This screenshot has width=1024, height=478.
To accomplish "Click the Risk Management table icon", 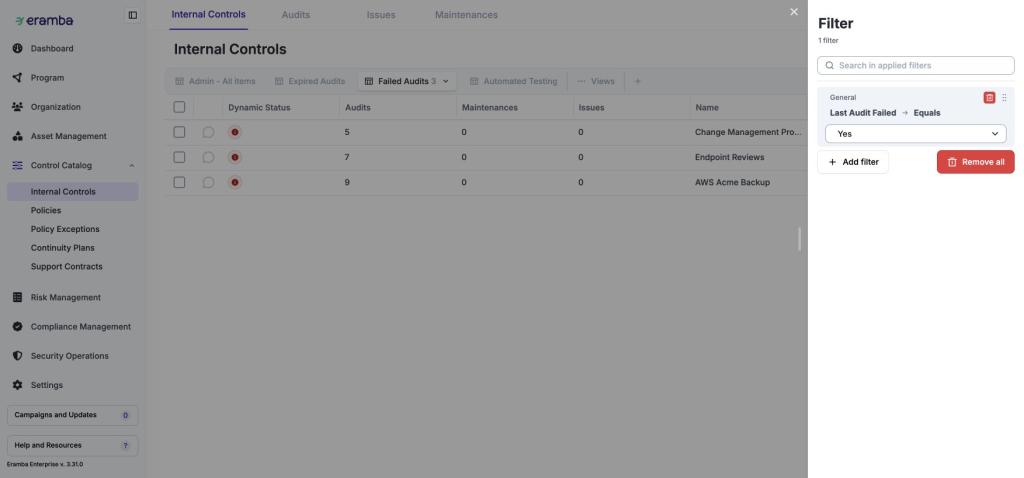I will click(x=18, y=297).
